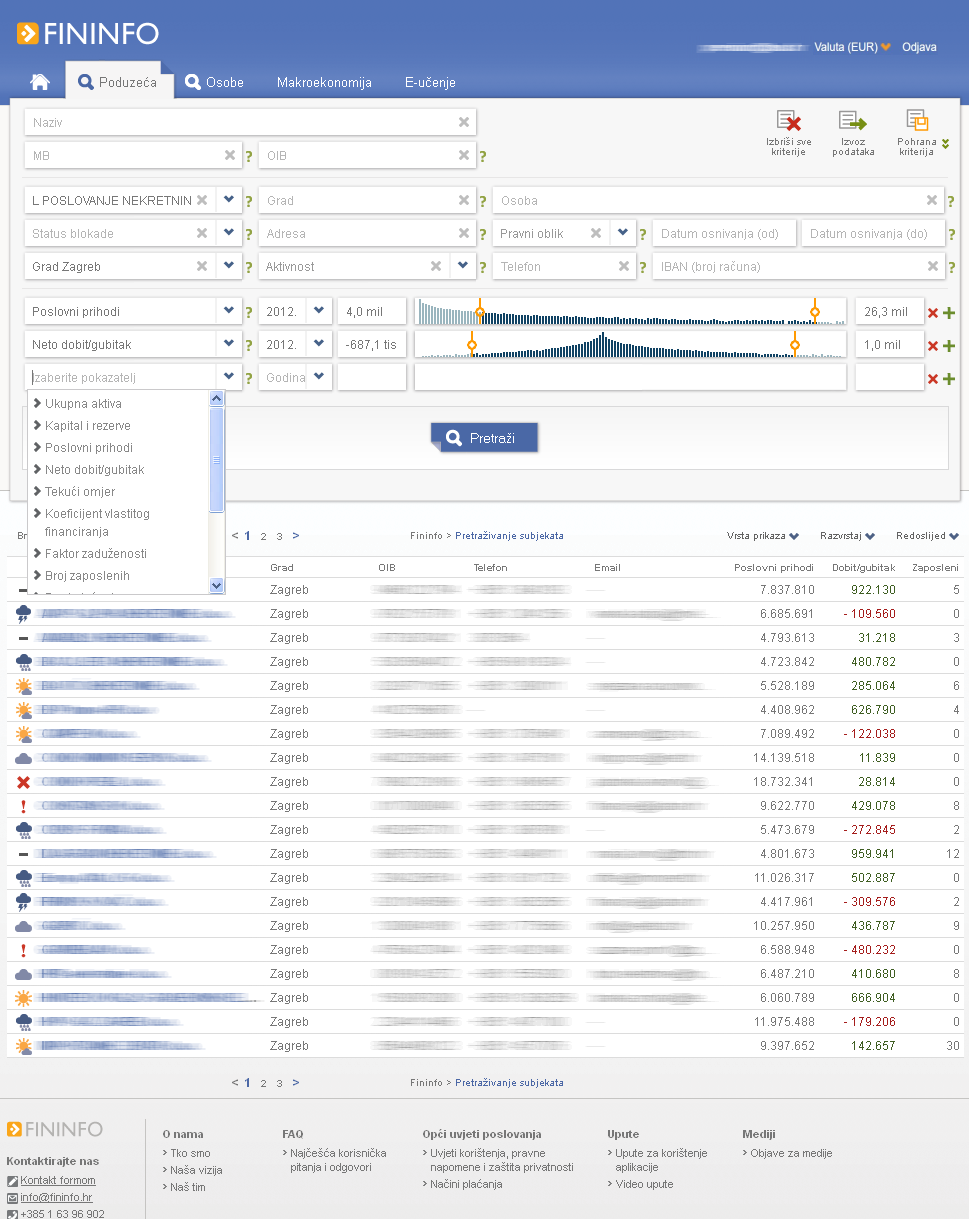The image size is (969, 1219).
Task: Click help question mark beside OIB
Action: (x=483, y=157)
